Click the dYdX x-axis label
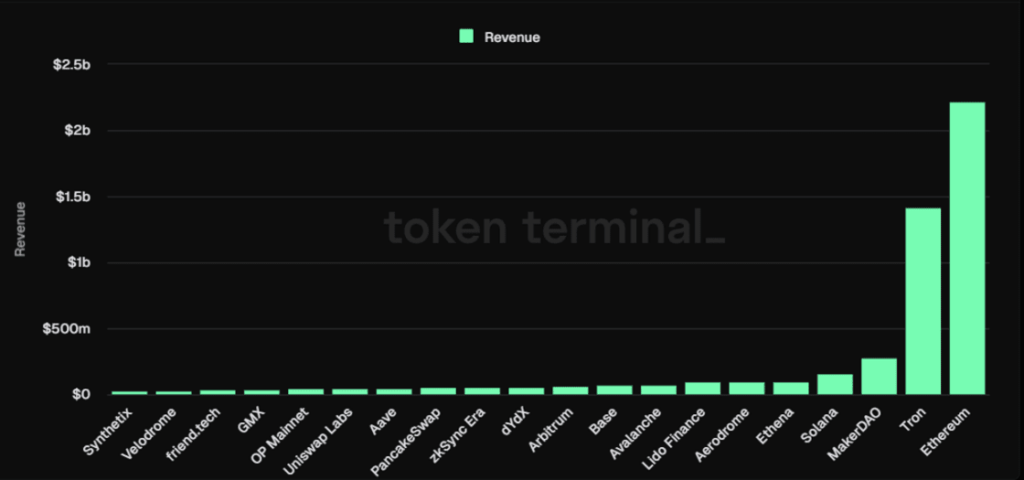The width and height of the screenshot is (1024, 480). (x=513, y=421)
